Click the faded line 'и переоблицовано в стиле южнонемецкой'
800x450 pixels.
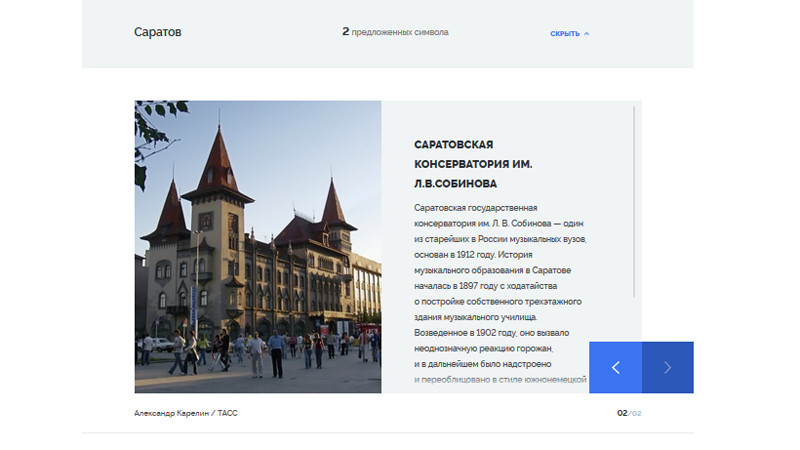(x=499, y=379)
